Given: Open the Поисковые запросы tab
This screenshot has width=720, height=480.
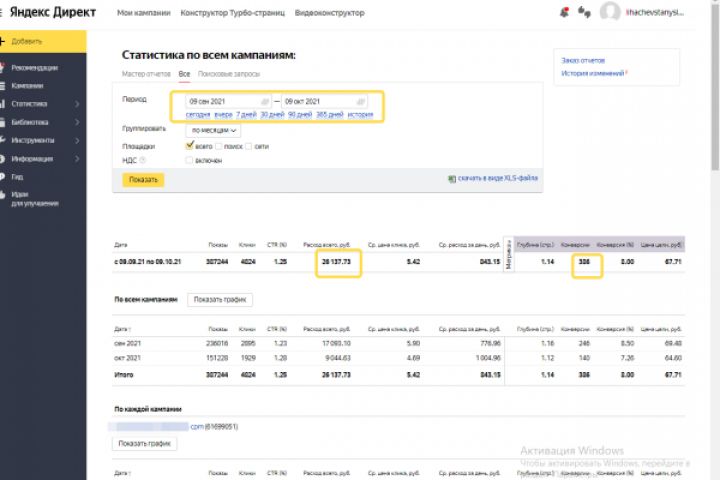Looking at the screenshot, I should (229, 75).
